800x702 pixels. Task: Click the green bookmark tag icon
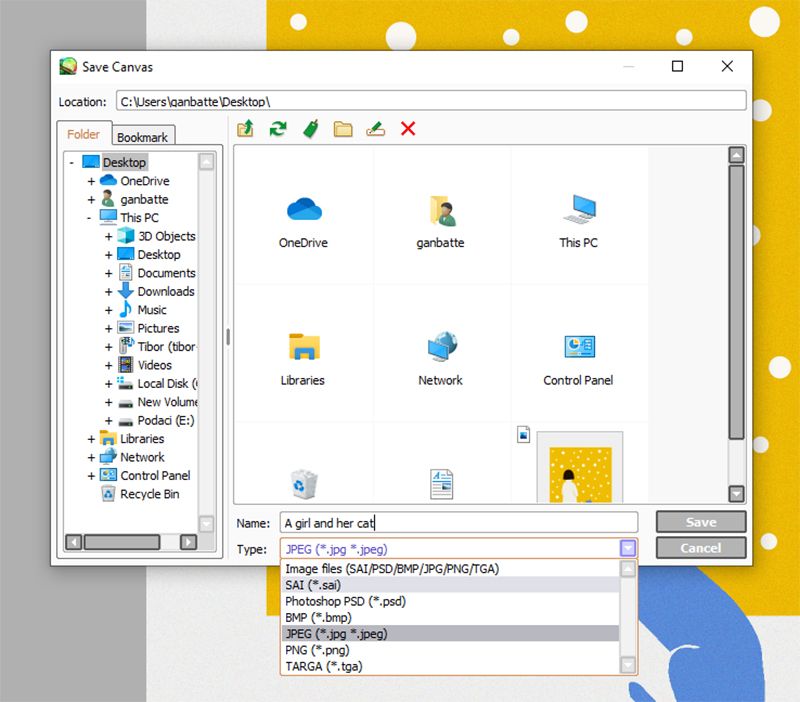pyautogui.click(x=311, y=129)
